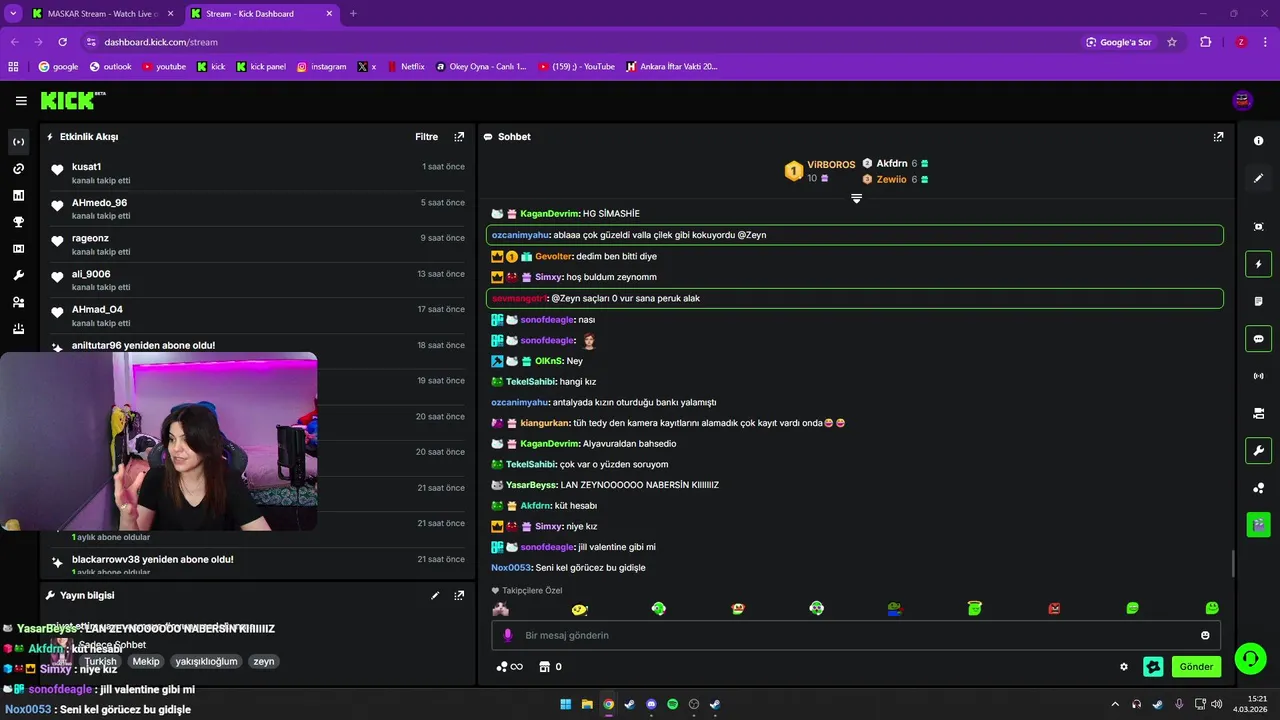1280x720 pixels.
Task: Open the youtube bookmark
Action: [164, 67]
